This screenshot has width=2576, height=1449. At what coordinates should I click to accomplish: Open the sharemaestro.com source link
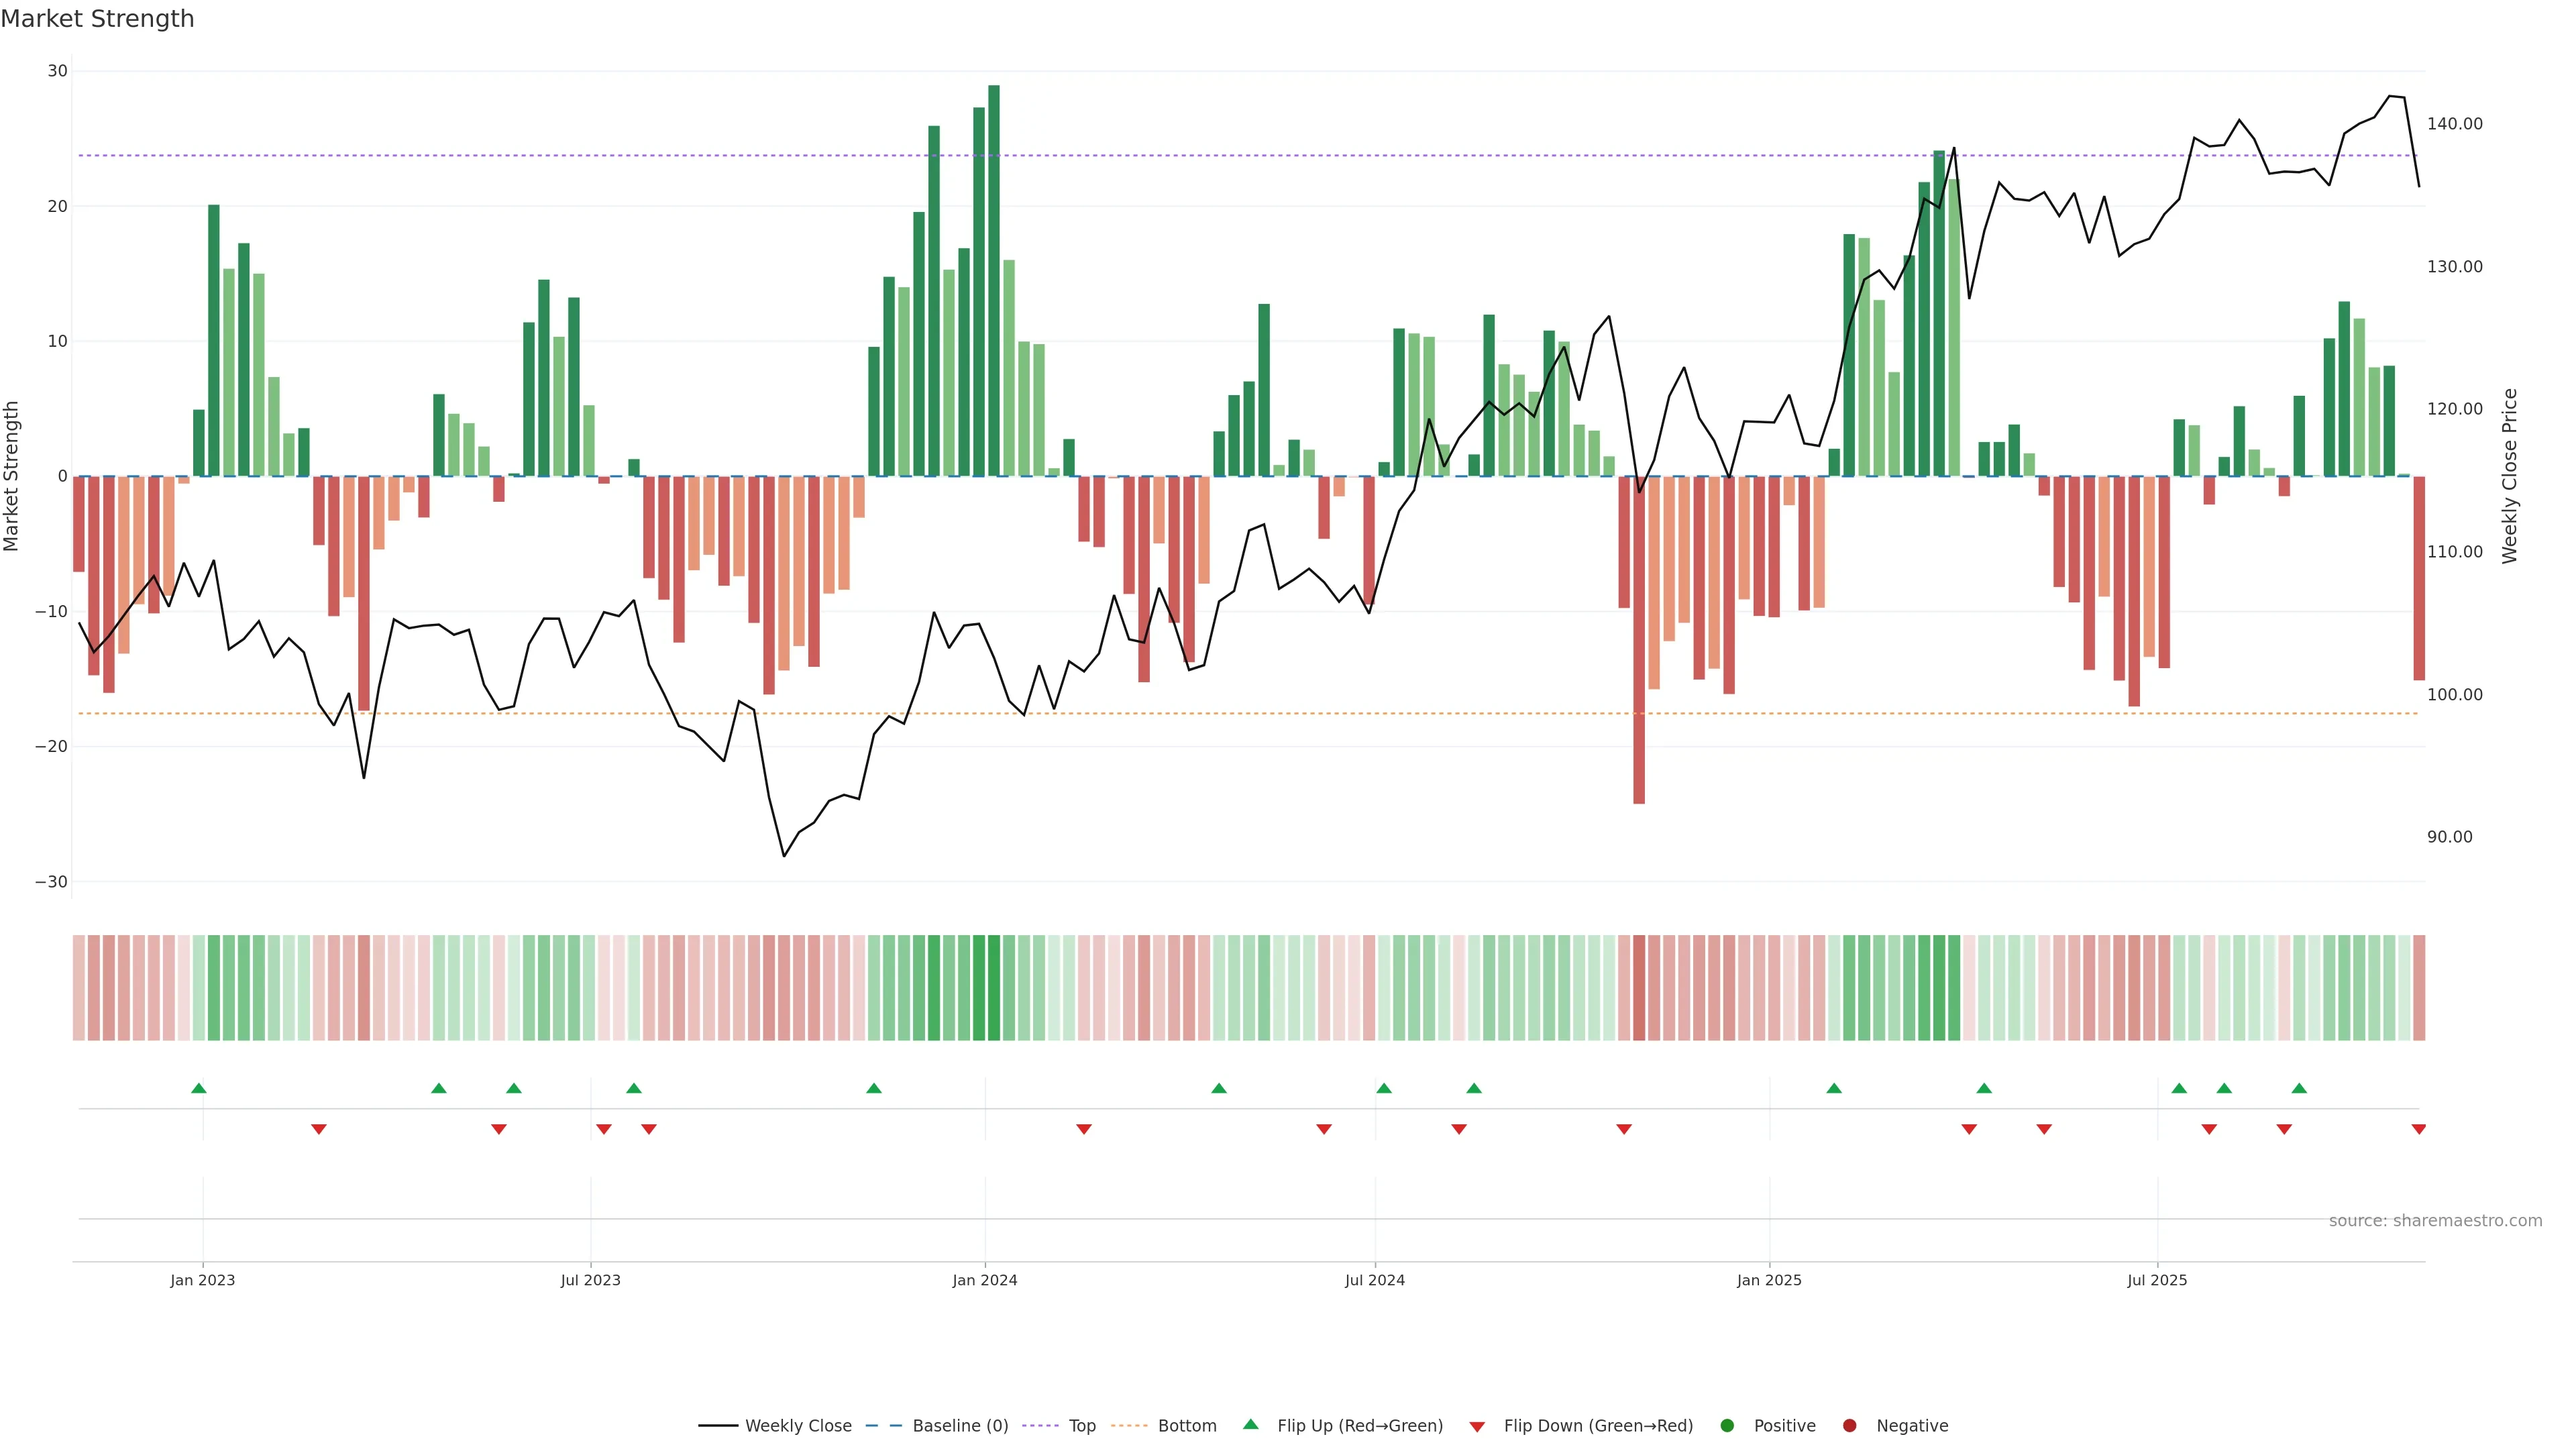[2435, 1220]
